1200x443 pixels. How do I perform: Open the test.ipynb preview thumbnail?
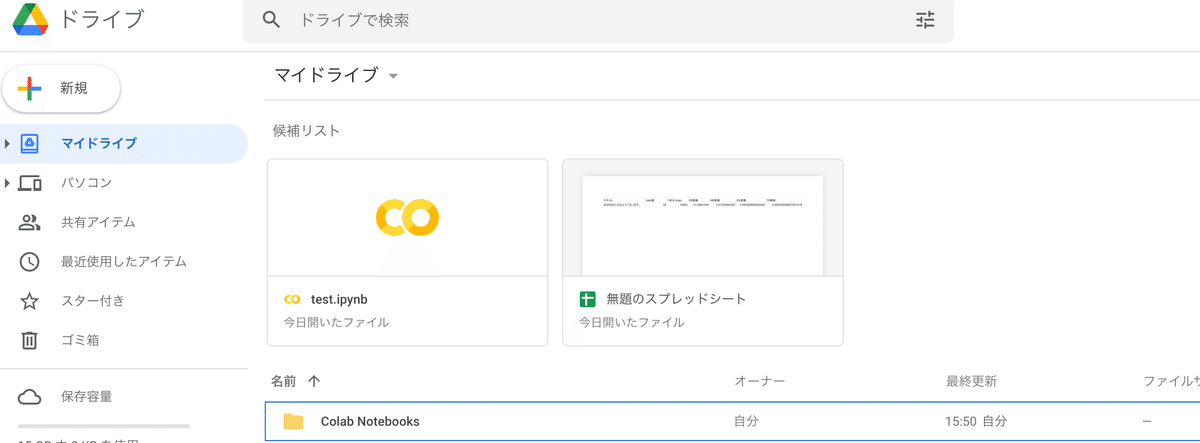click(407, 217)
